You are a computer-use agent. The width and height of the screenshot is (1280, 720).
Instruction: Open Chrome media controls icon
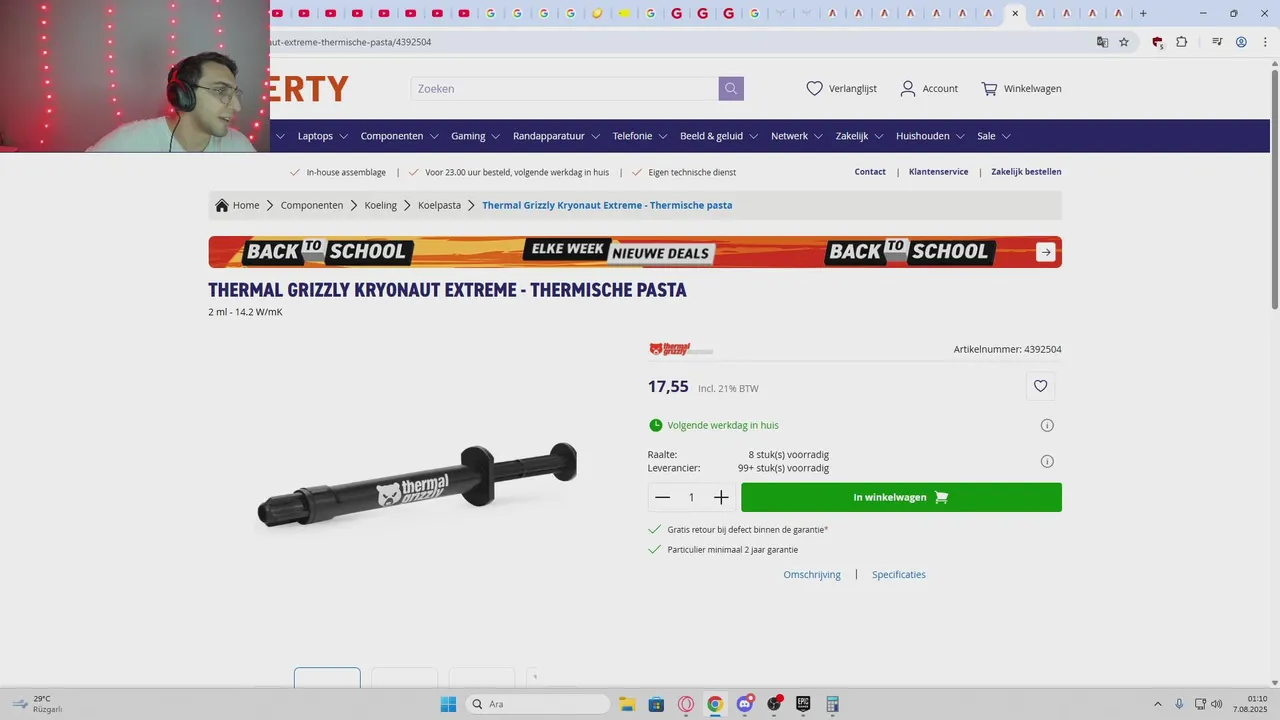(1217, 42)
